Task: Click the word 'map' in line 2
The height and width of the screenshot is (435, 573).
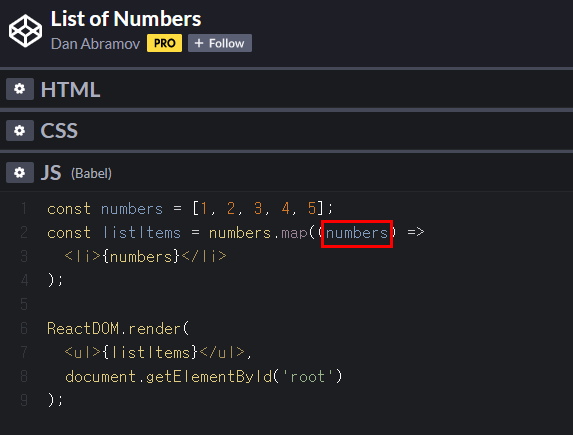Action: point(295,233)
